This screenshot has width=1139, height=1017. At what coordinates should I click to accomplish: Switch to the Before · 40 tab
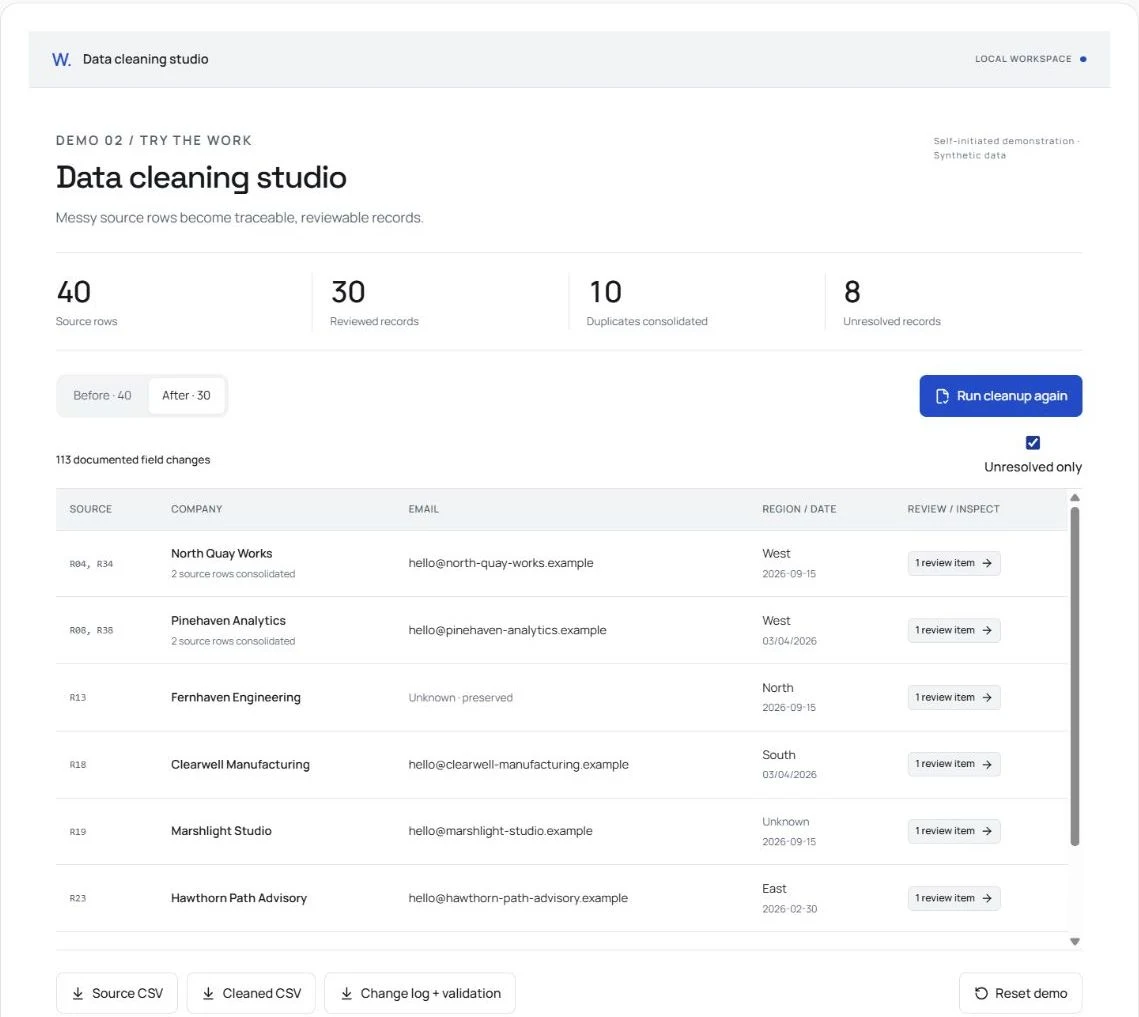click(x=102, y=396)
